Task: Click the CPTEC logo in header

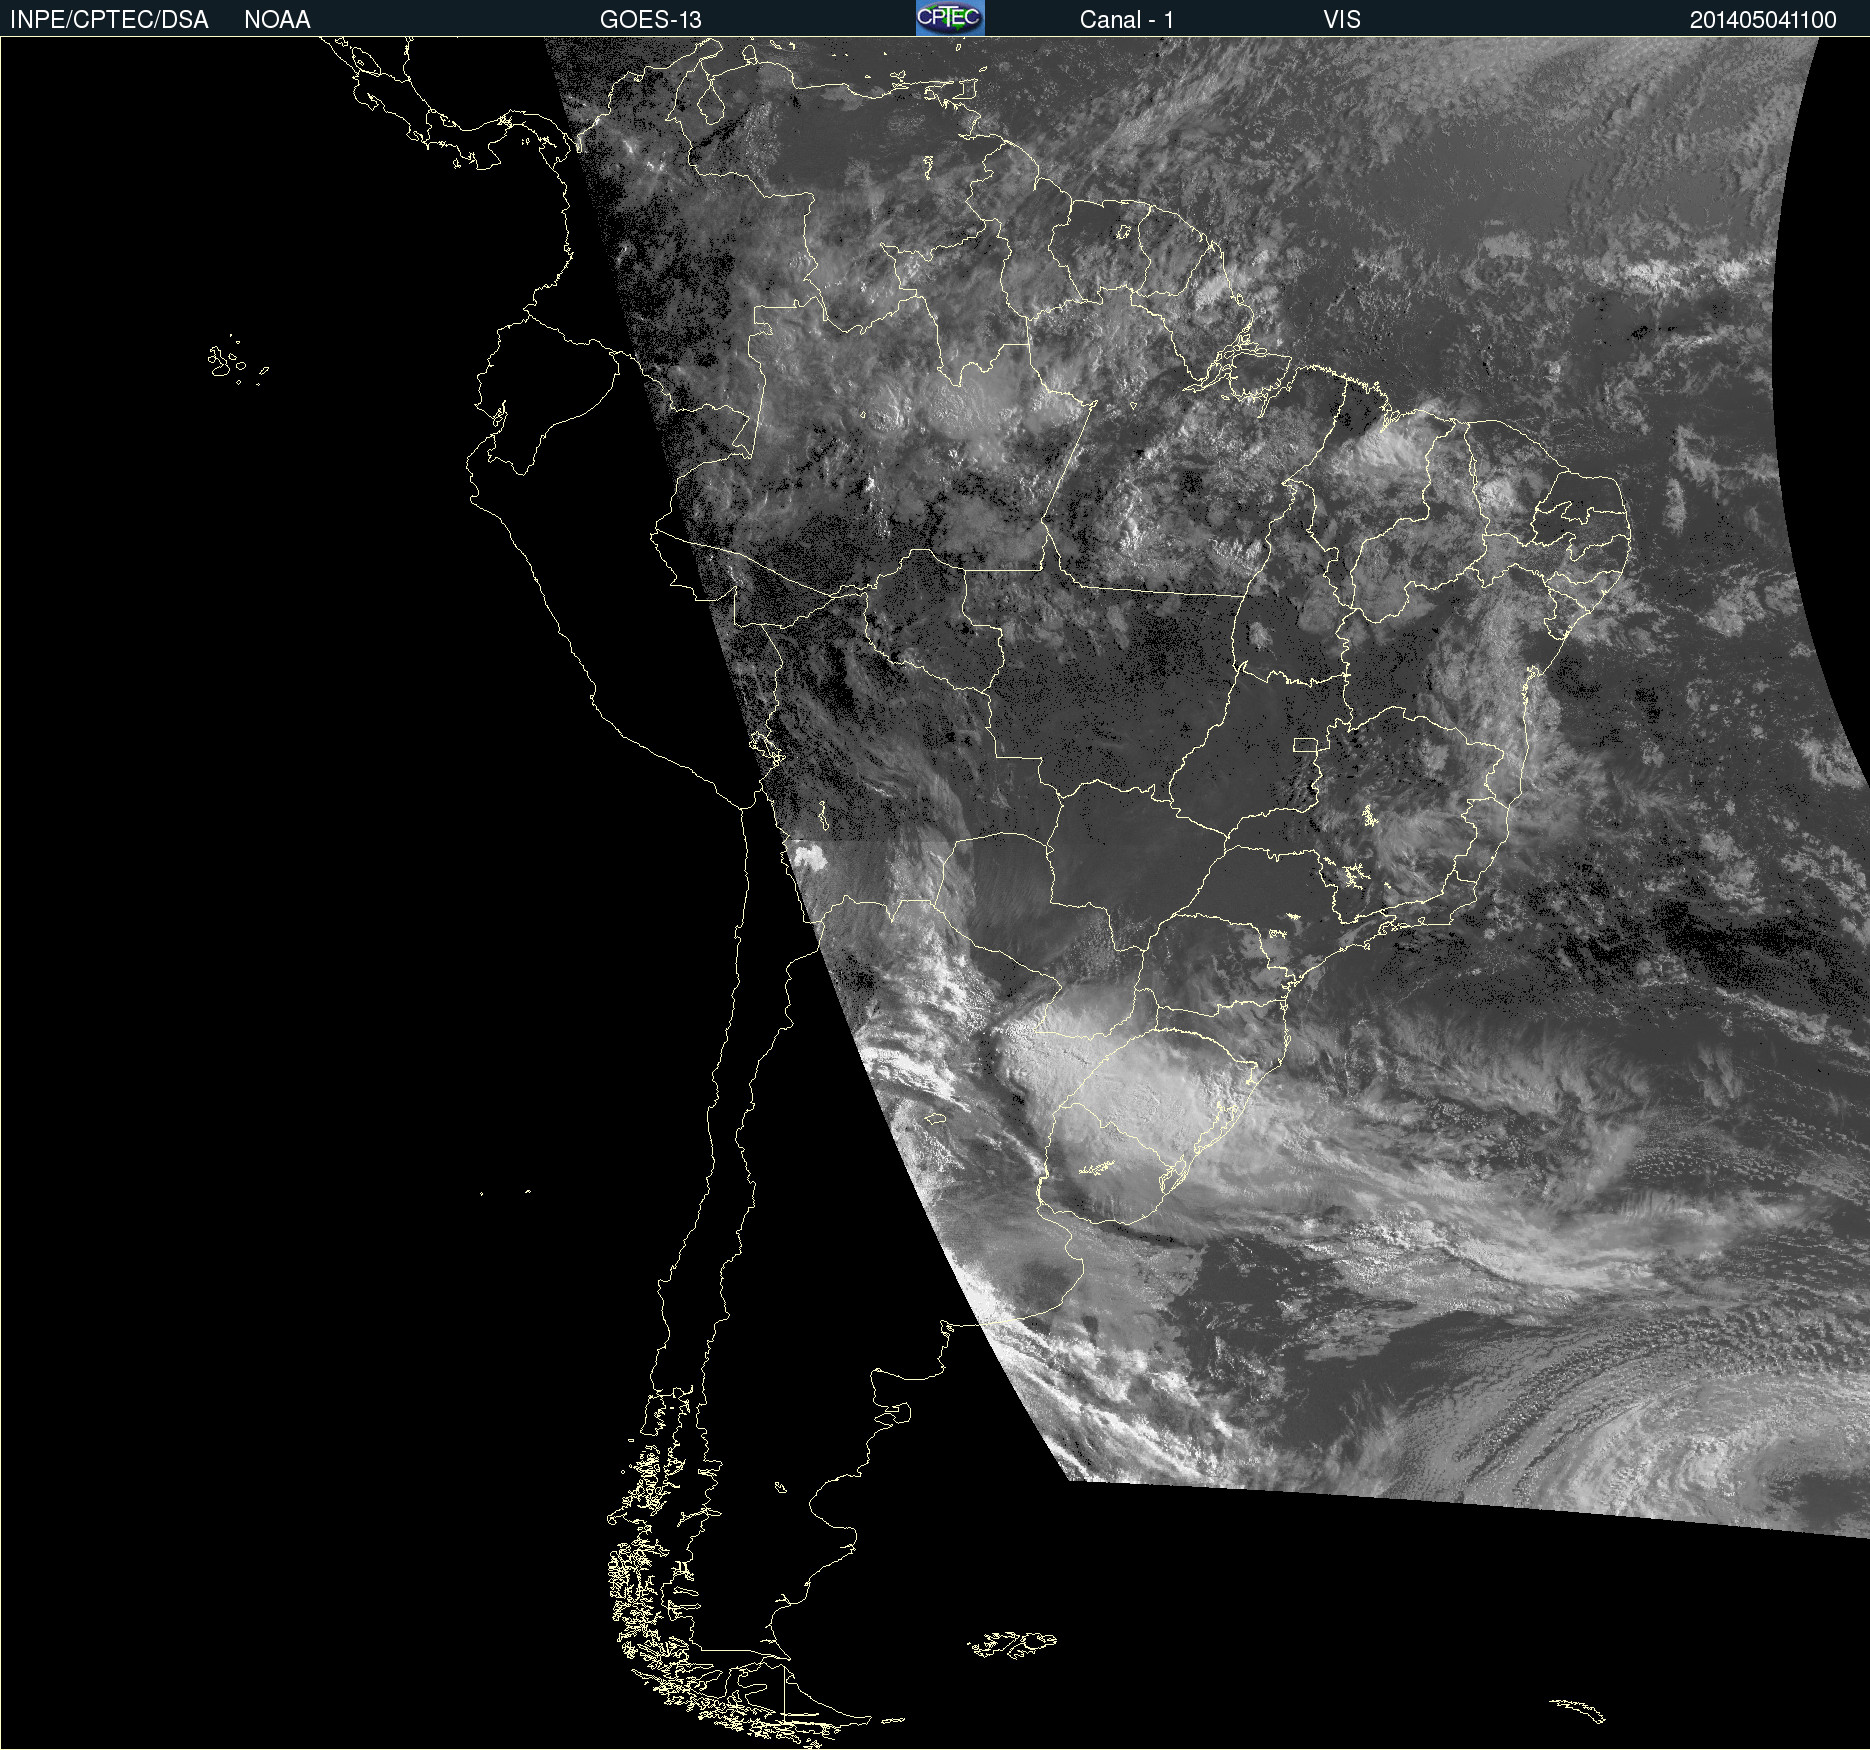Action: tap(950, 18)
